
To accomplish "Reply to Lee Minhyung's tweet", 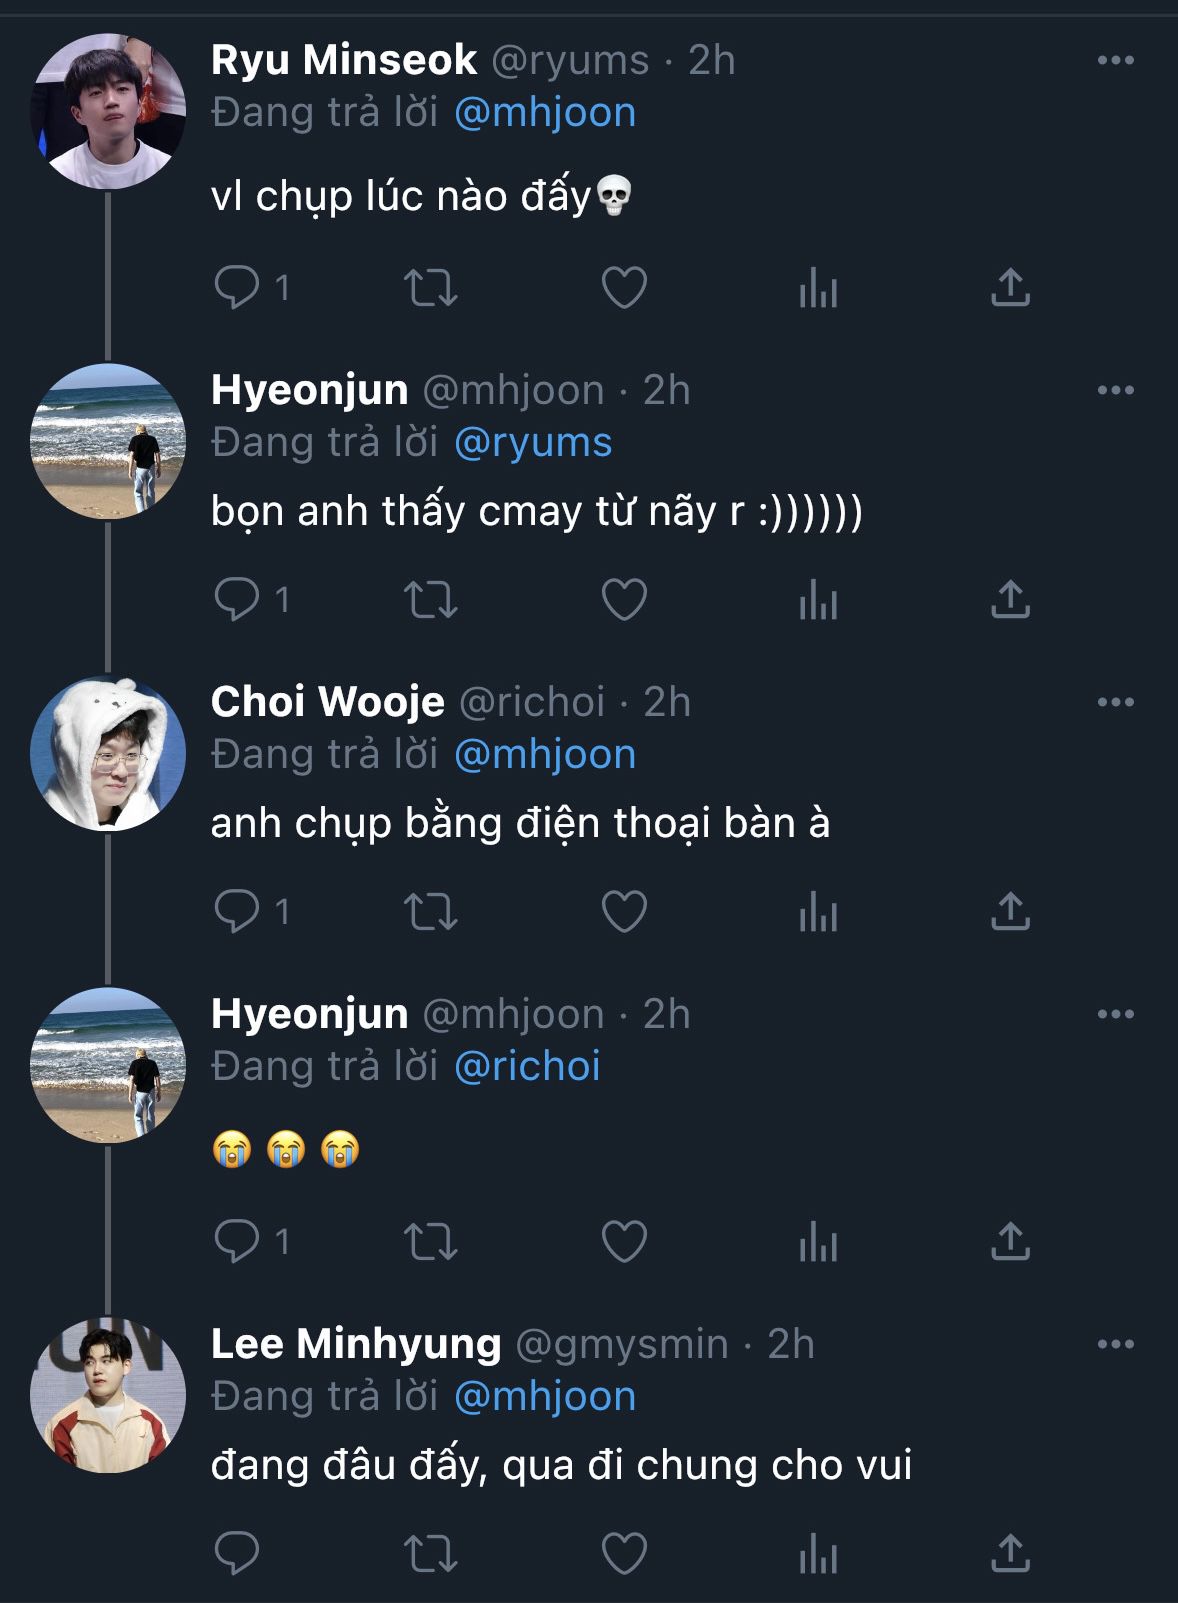I will tap(237, 1554).
